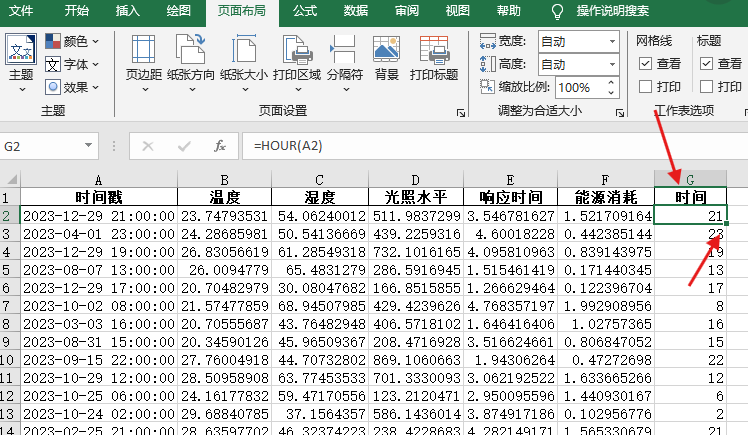Click the 页边距 margins icon
The height and width of the screenshot is (435, 748).
click(144, 49)
